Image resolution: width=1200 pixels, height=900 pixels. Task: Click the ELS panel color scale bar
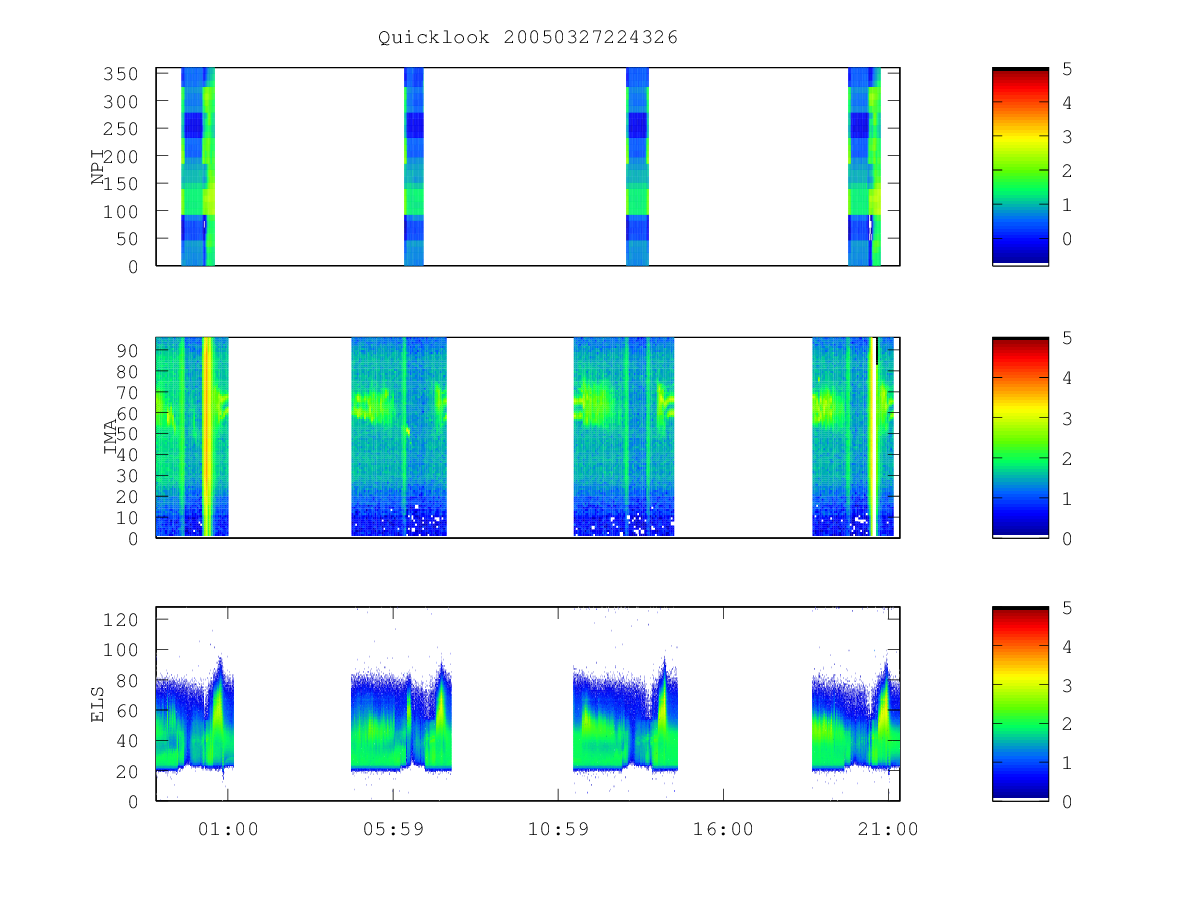coord(1020,703)
